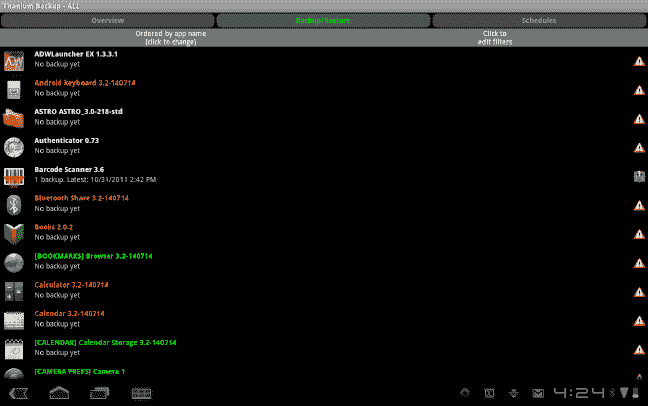Open [CAMERA PREFS] Camera entry
The width and height of the screenshot is (648, 406).
pos(324,373)
